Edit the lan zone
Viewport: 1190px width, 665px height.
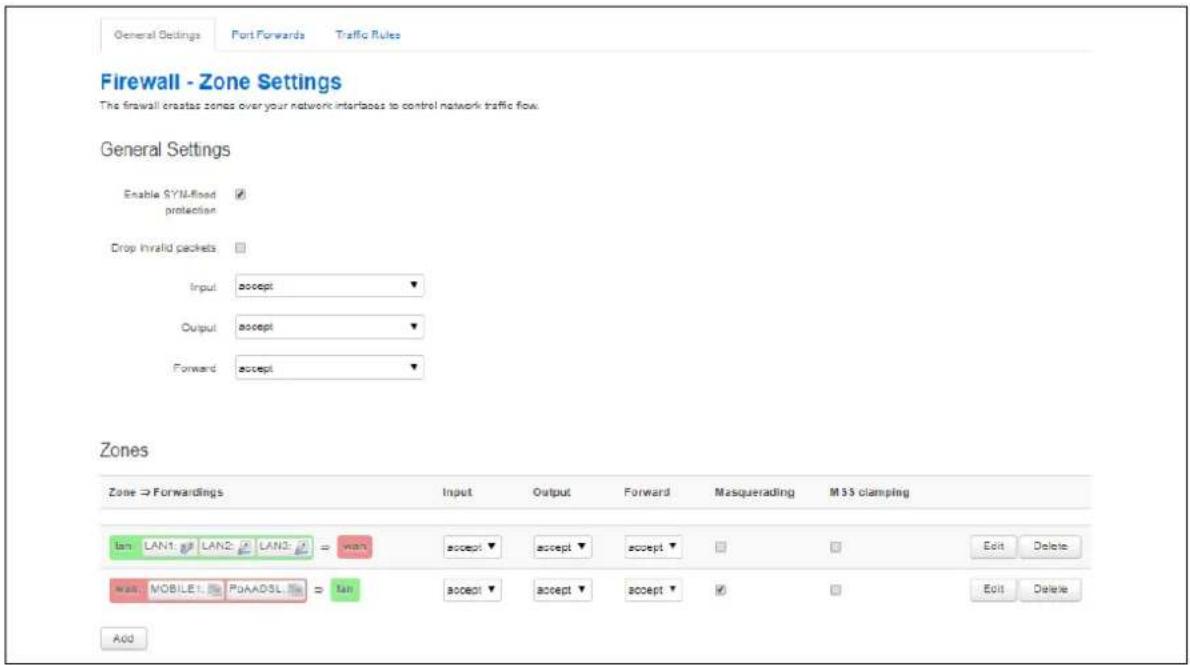pos(993,547)
